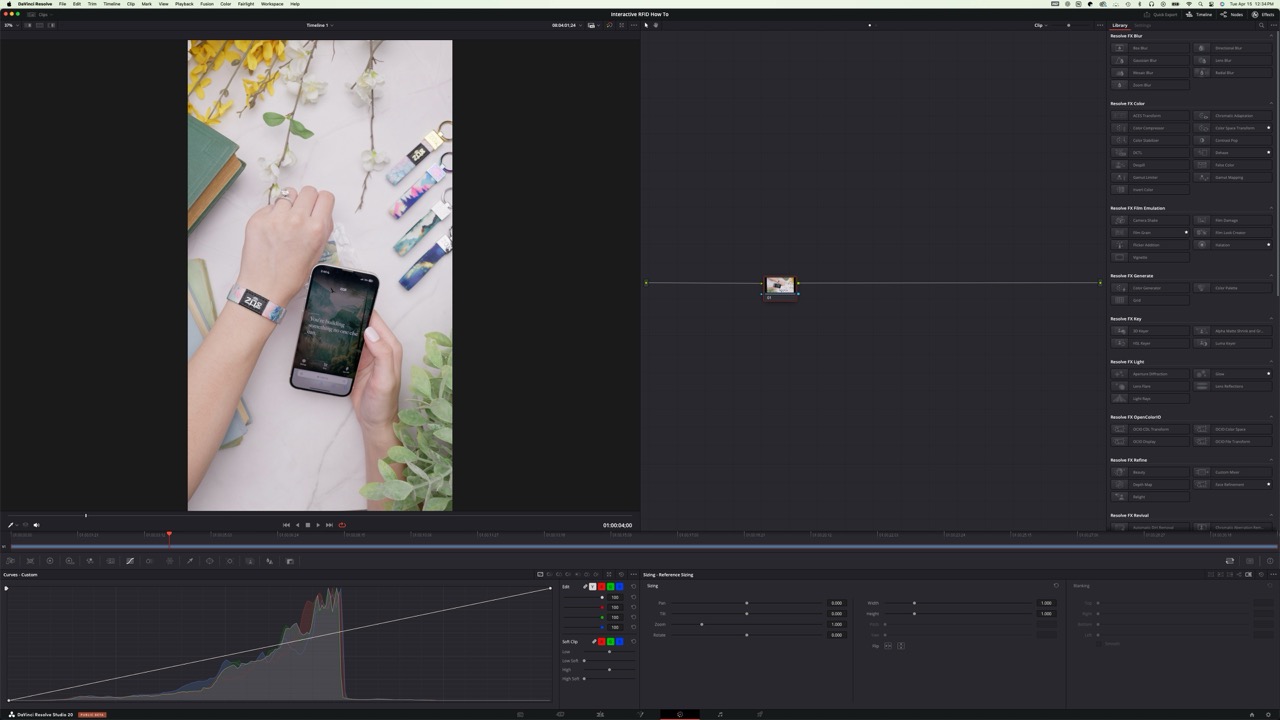Toggle curve channel link in Edit
Image resolution: width=1280 pixels, height=720 pixels.
[x=585, y=586]
